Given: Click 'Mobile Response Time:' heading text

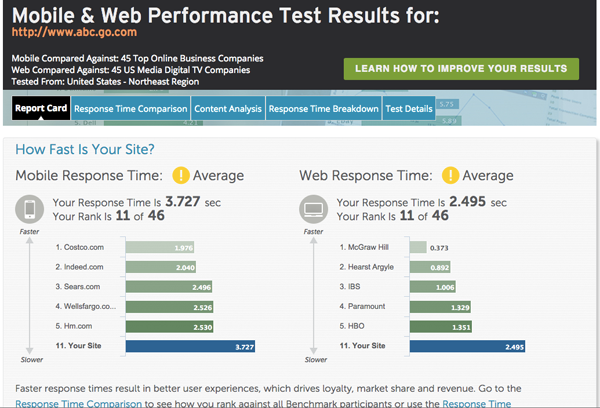Looking at the screenshot, I should (x=89, y=175).
